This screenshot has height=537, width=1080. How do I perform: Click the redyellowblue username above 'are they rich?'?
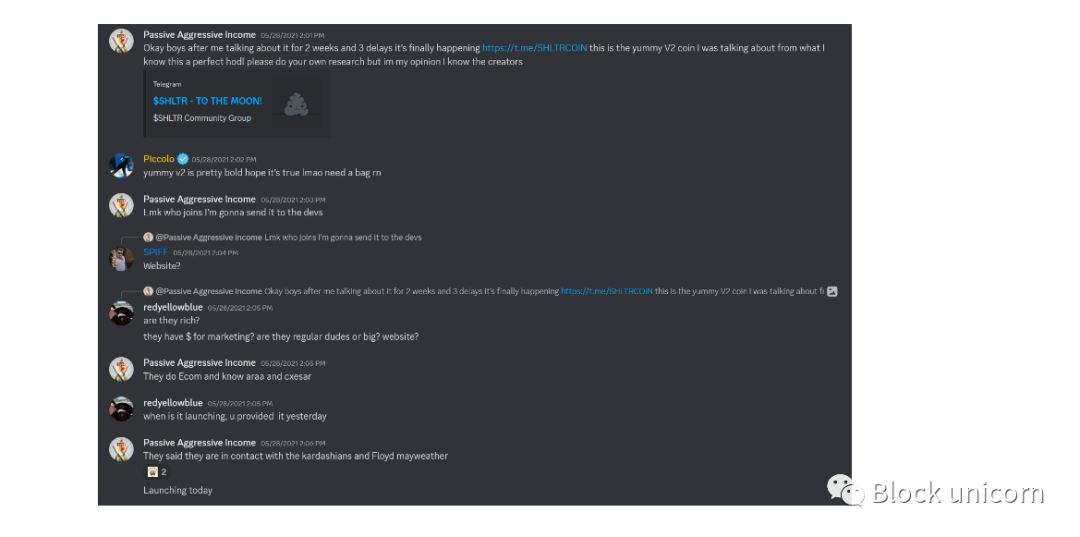click(x=173, y=307)
